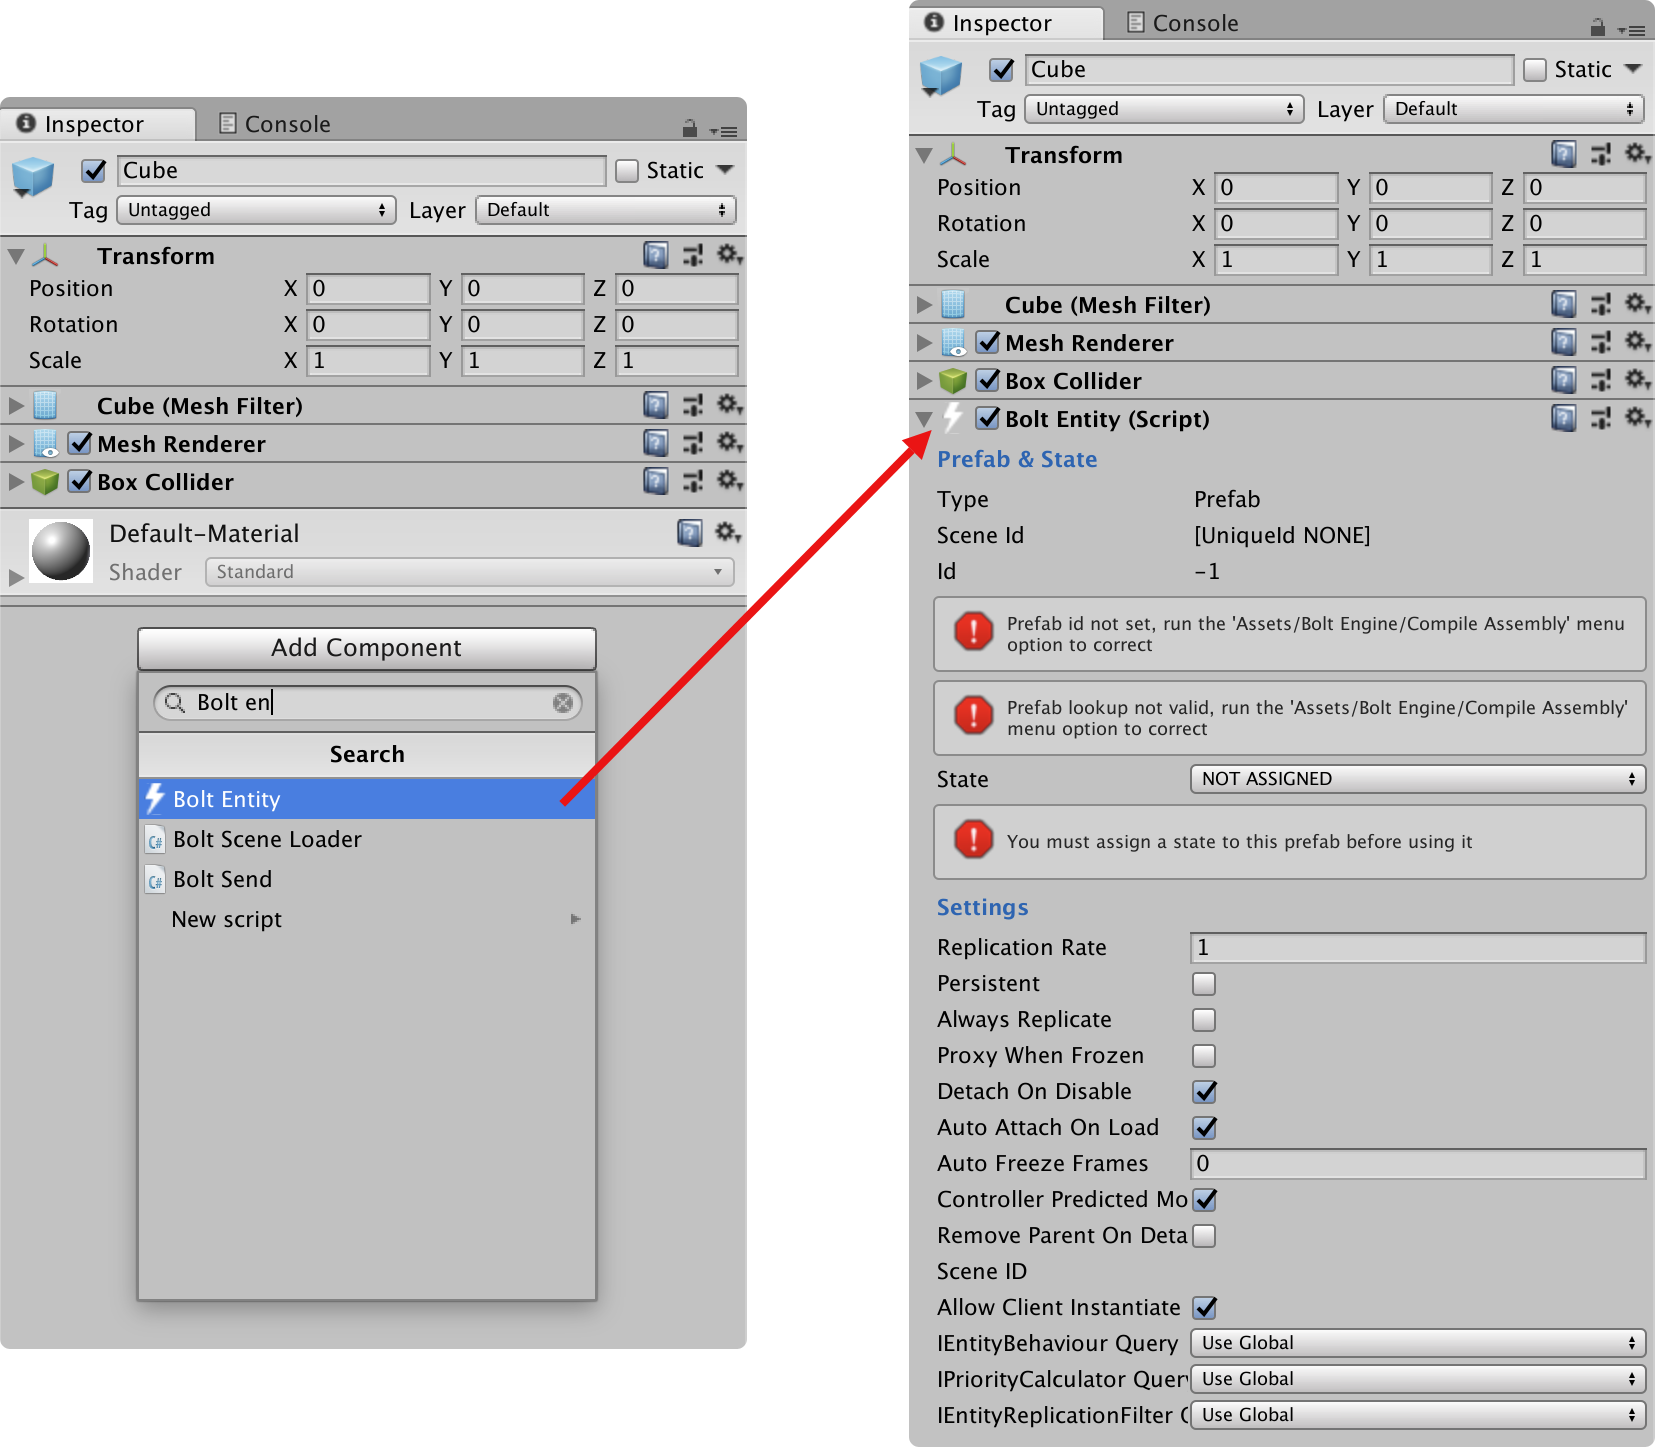Disable the Bolt Entity (Script) component
Screen dimensions: 1655x1447
pos(988,418)
